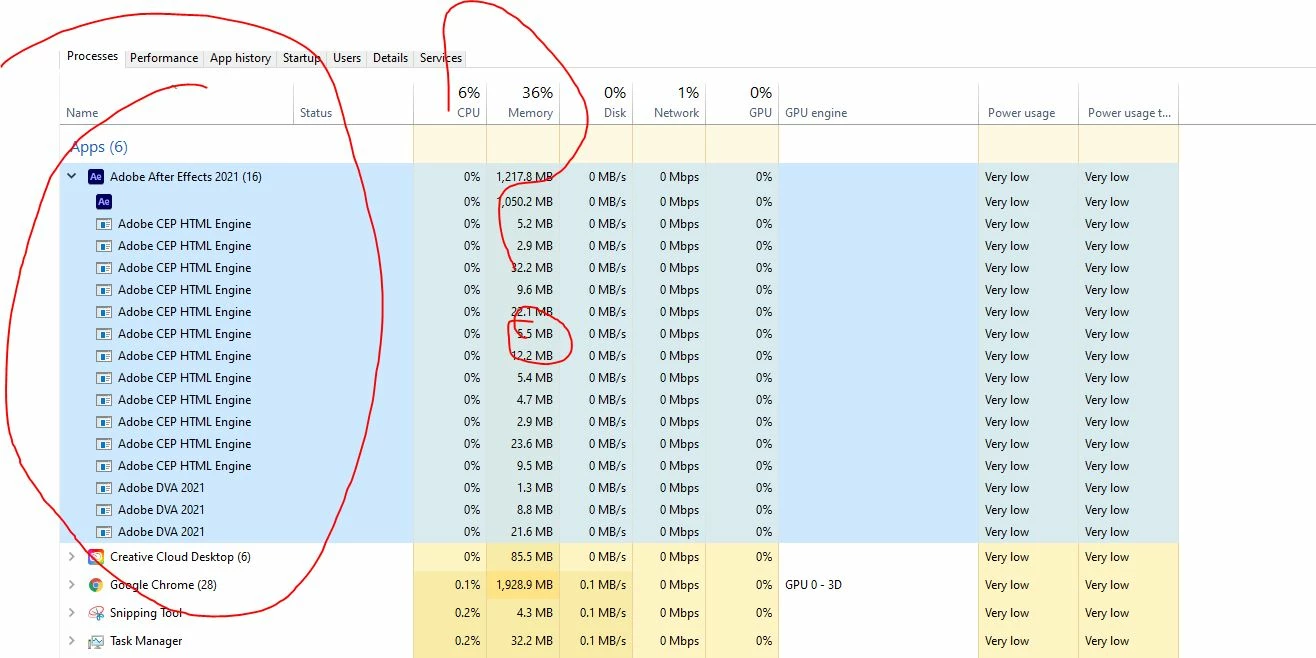Viewport: 1316px width, 658px height.
Task: Click the CEP HTML Engine icon in the 12.2 MB row
Action: coord(104,356)
